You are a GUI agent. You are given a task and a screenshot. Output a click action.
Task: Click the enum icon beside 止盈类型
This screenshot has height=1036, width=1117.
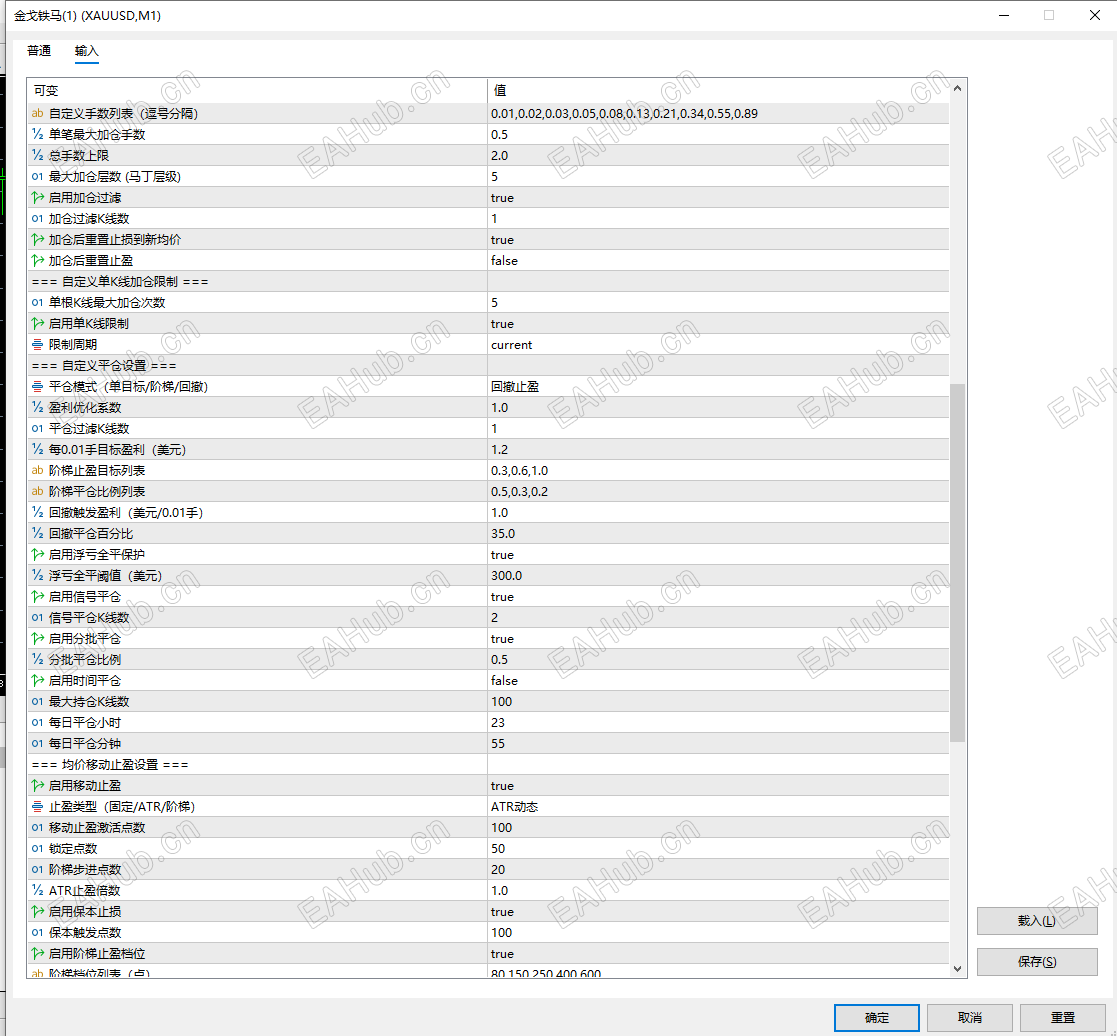click(x=38, y=807)
